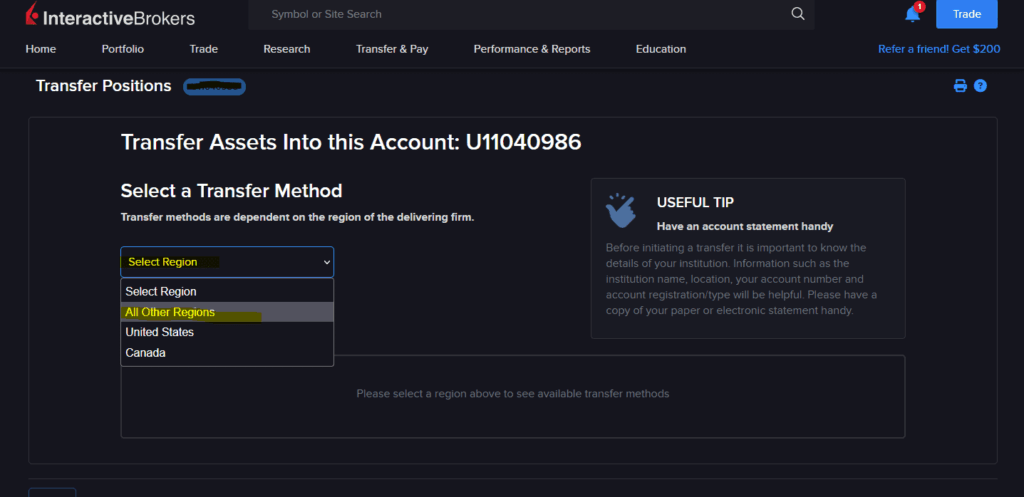The image size is (1024, 497).
Task: Open the Performance & Reports menu
Action: (532, 49)
